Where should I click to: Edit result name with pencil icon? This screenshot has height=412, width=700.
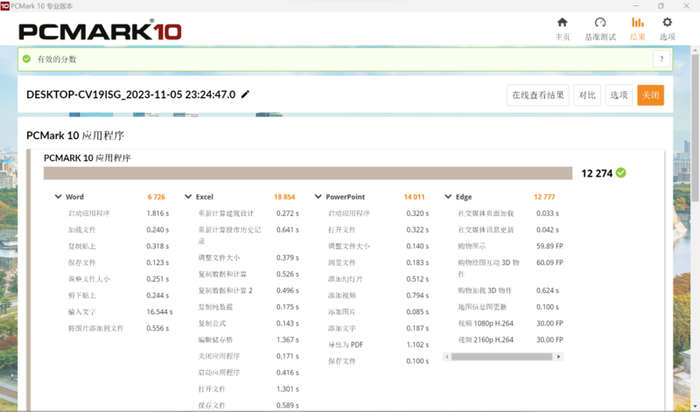click(x=245, y=94)
